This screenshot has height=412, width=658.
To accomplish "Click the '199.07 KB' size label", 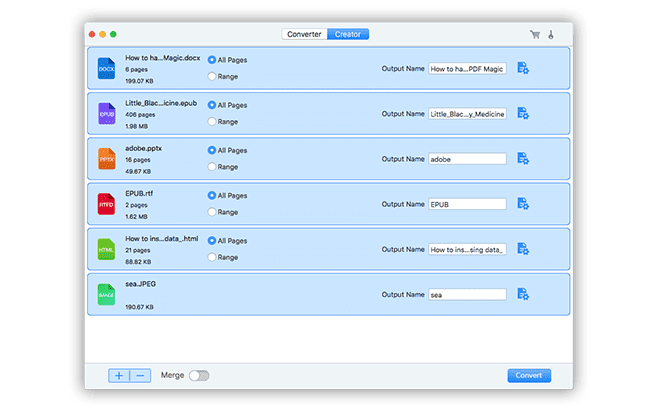I will click(x=139, y=81).
